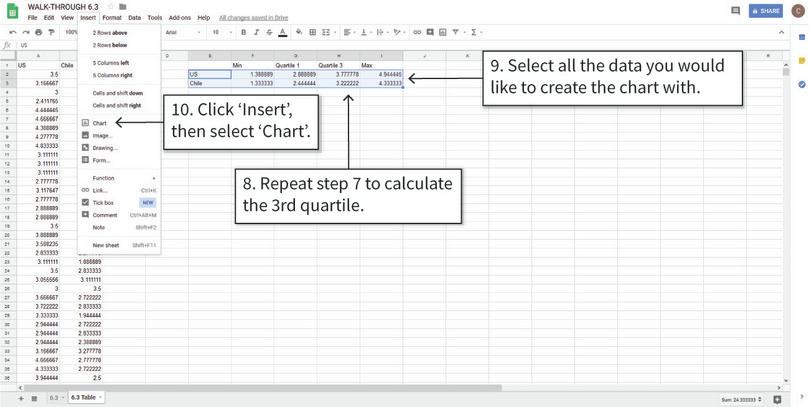Open the Keep notes side panel icon
Screen dimensions: 809x407
802,61
